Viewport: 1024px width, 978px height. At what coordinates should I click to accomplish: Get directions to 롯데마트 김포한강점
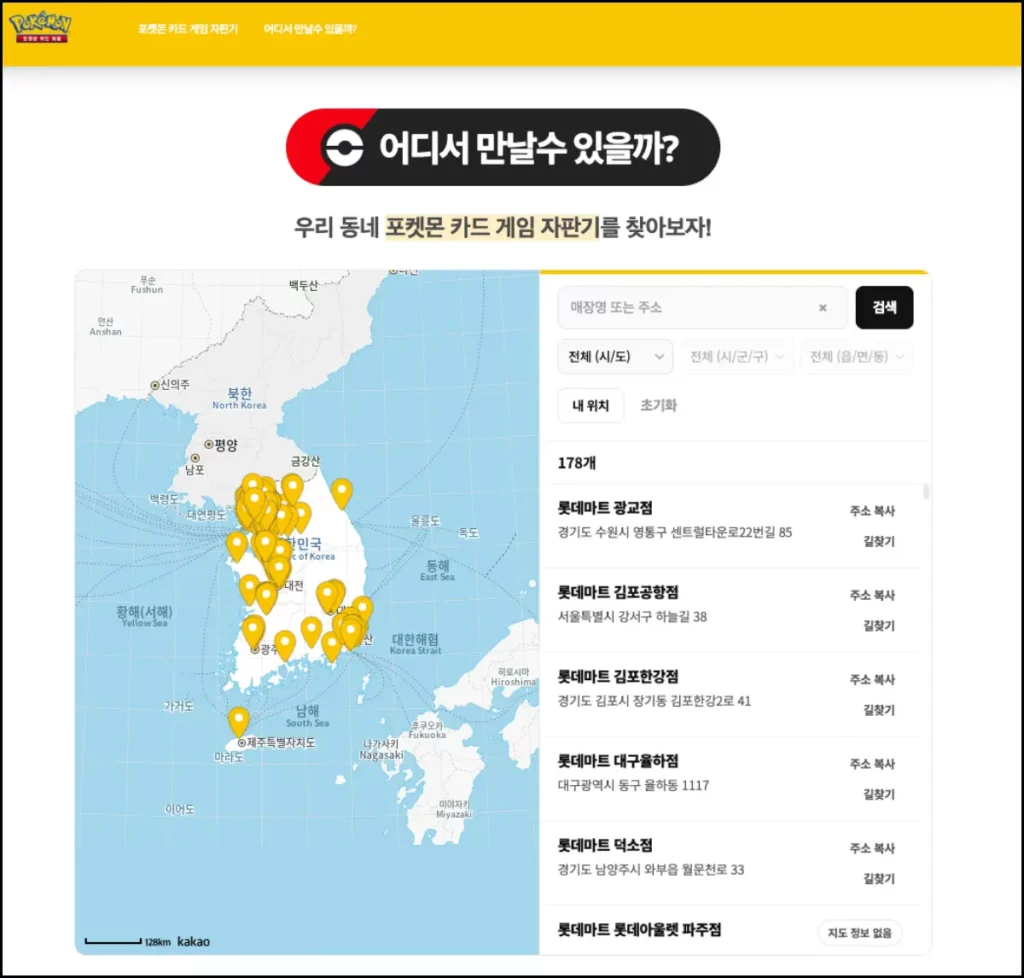pos(878,710)
